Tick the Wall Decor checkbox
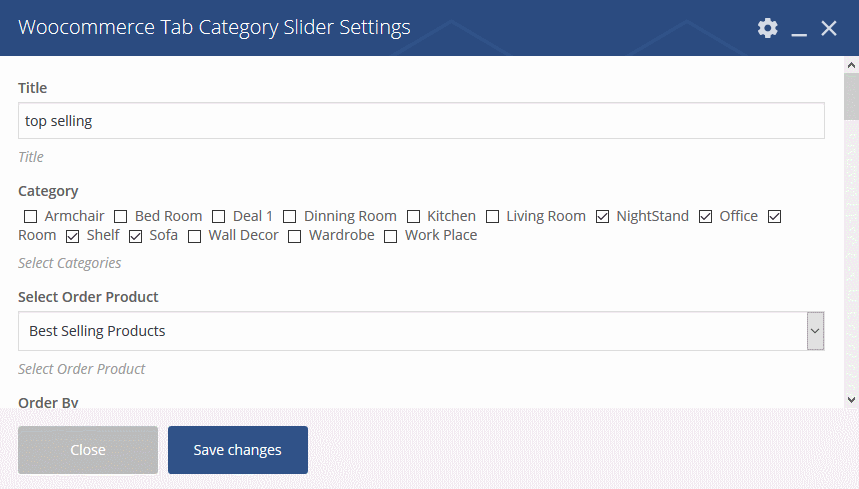The image size is (859, 489). tap(194, 237)
